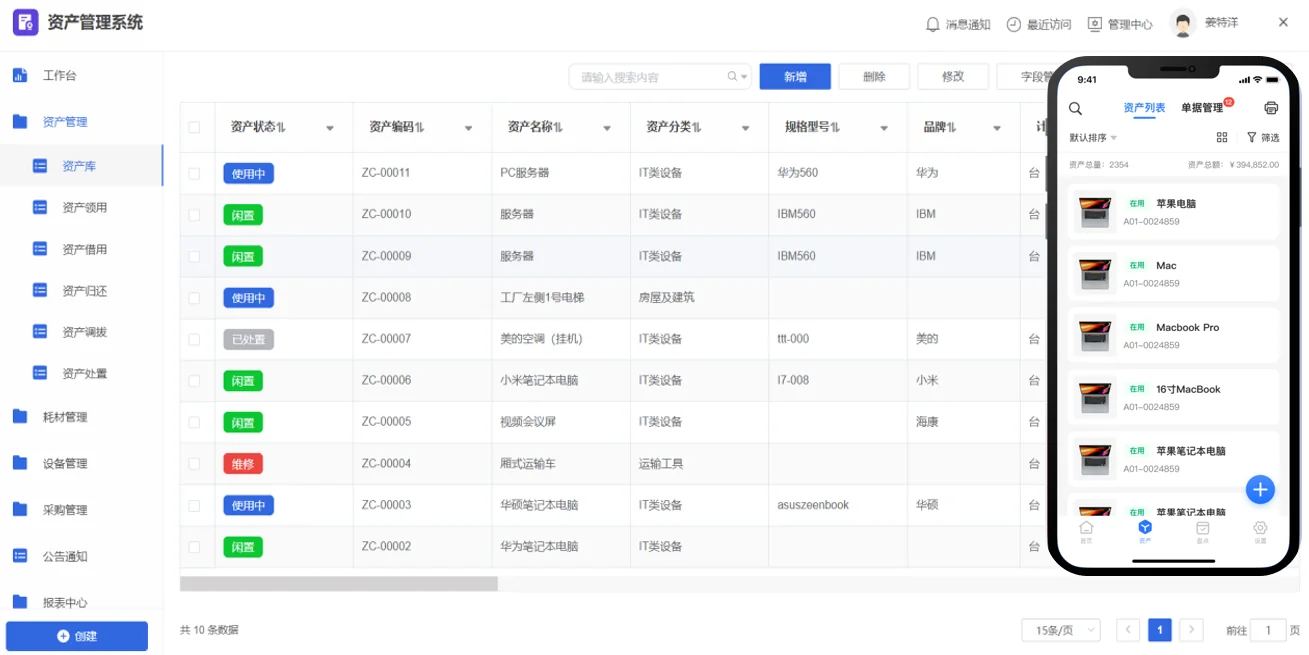Tap the printer icon on the phone

coord(1271,108)
